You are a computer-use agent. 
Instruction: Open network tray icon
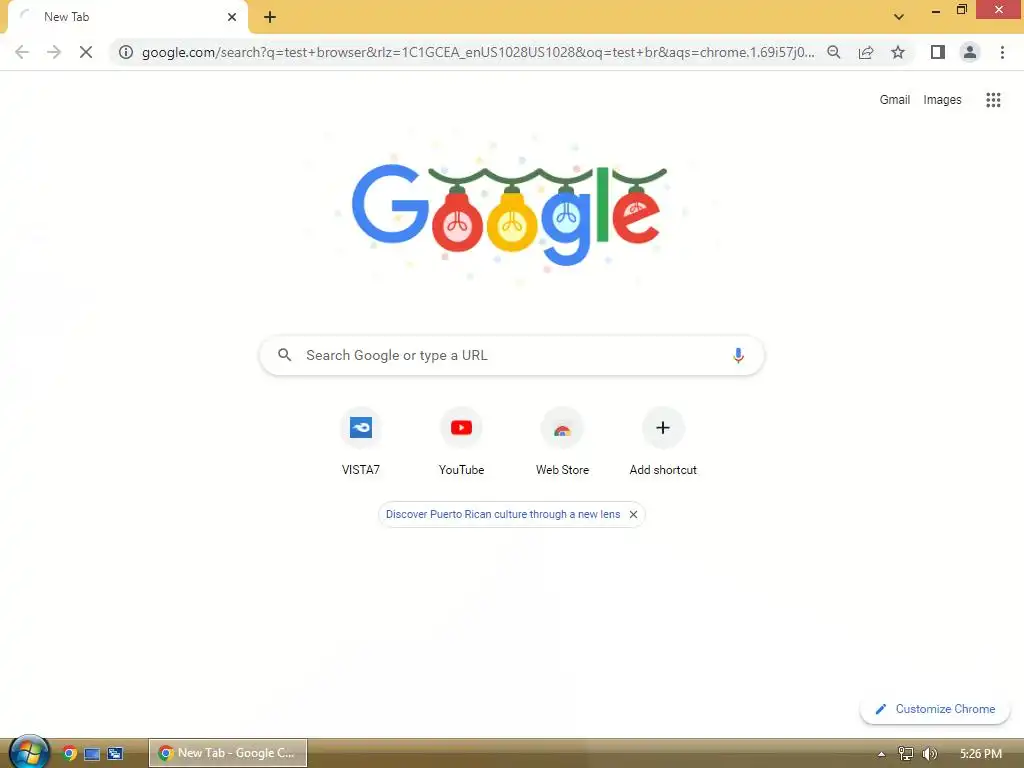coord(905,754)
